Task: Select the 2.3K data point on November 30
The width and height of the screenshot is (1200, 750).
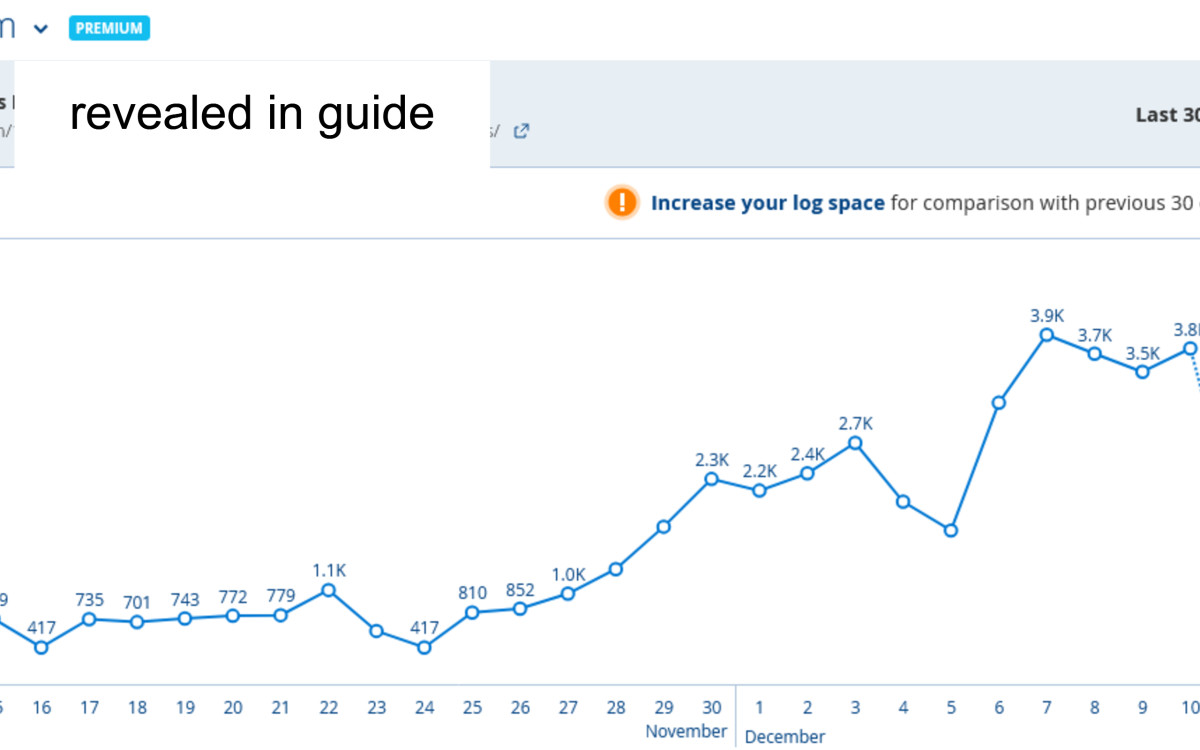Action: pos(711,479)
